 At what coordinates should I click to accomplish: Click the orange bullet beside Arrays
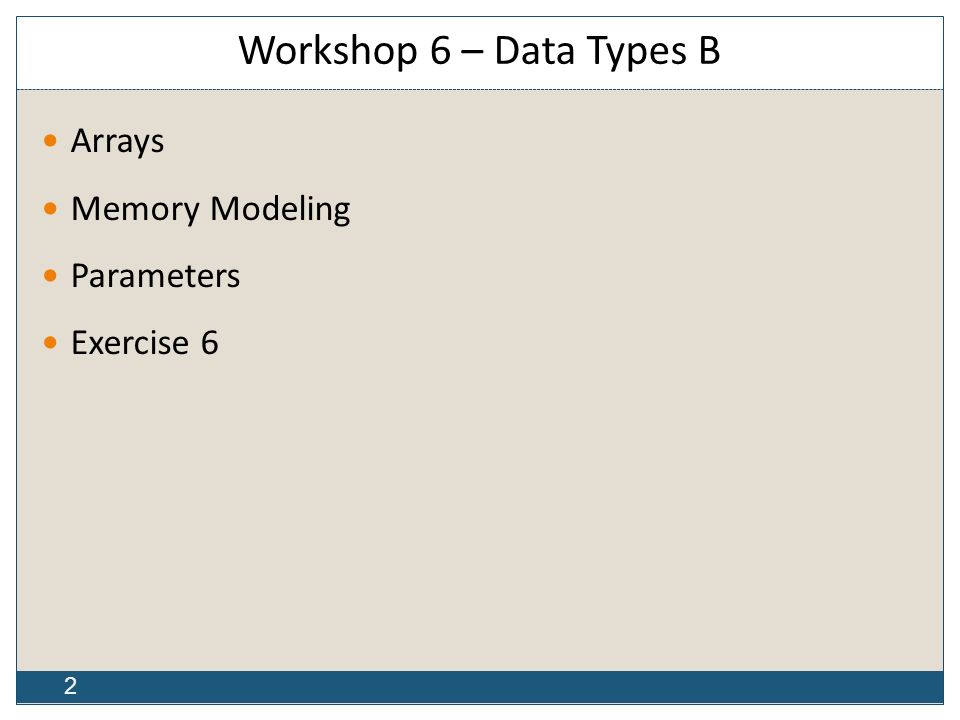(x=50, y=141)
